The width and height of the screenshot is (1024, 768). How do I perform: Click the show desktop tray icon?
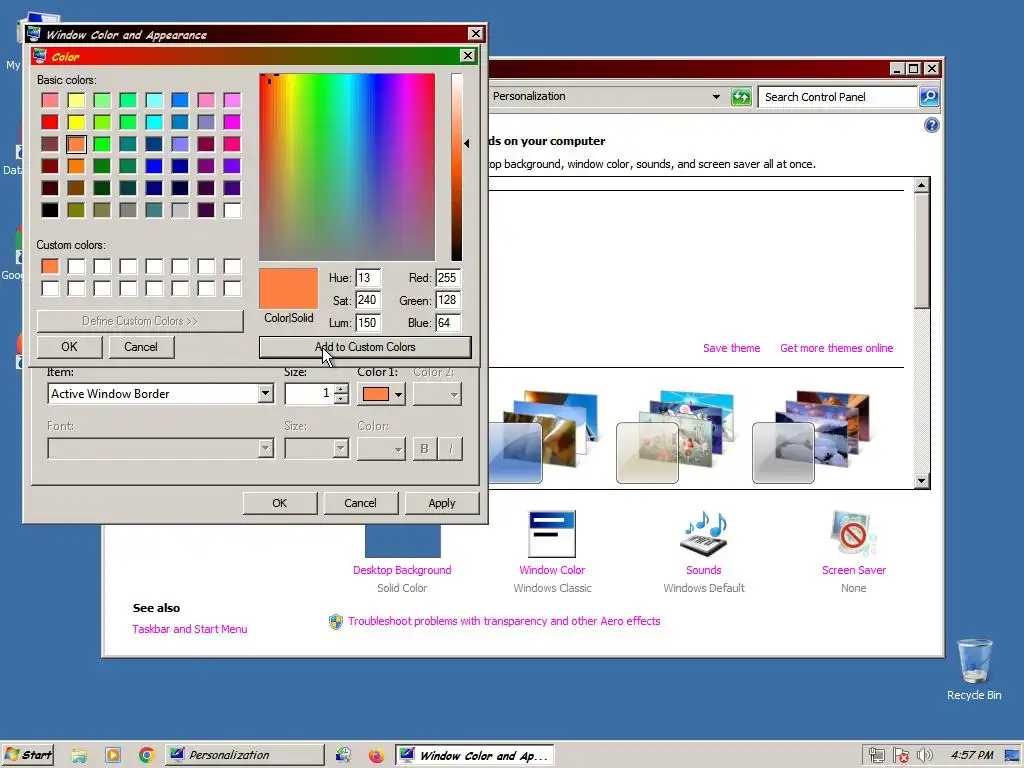point(1012,756)
